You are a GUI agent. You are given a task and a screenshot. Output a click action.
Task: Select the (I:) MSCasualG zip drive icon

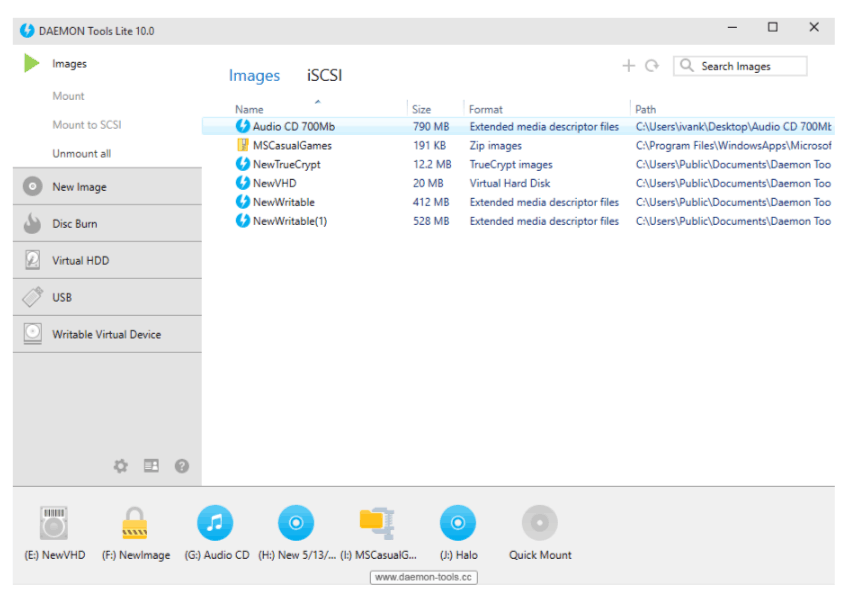pos(377,523)
